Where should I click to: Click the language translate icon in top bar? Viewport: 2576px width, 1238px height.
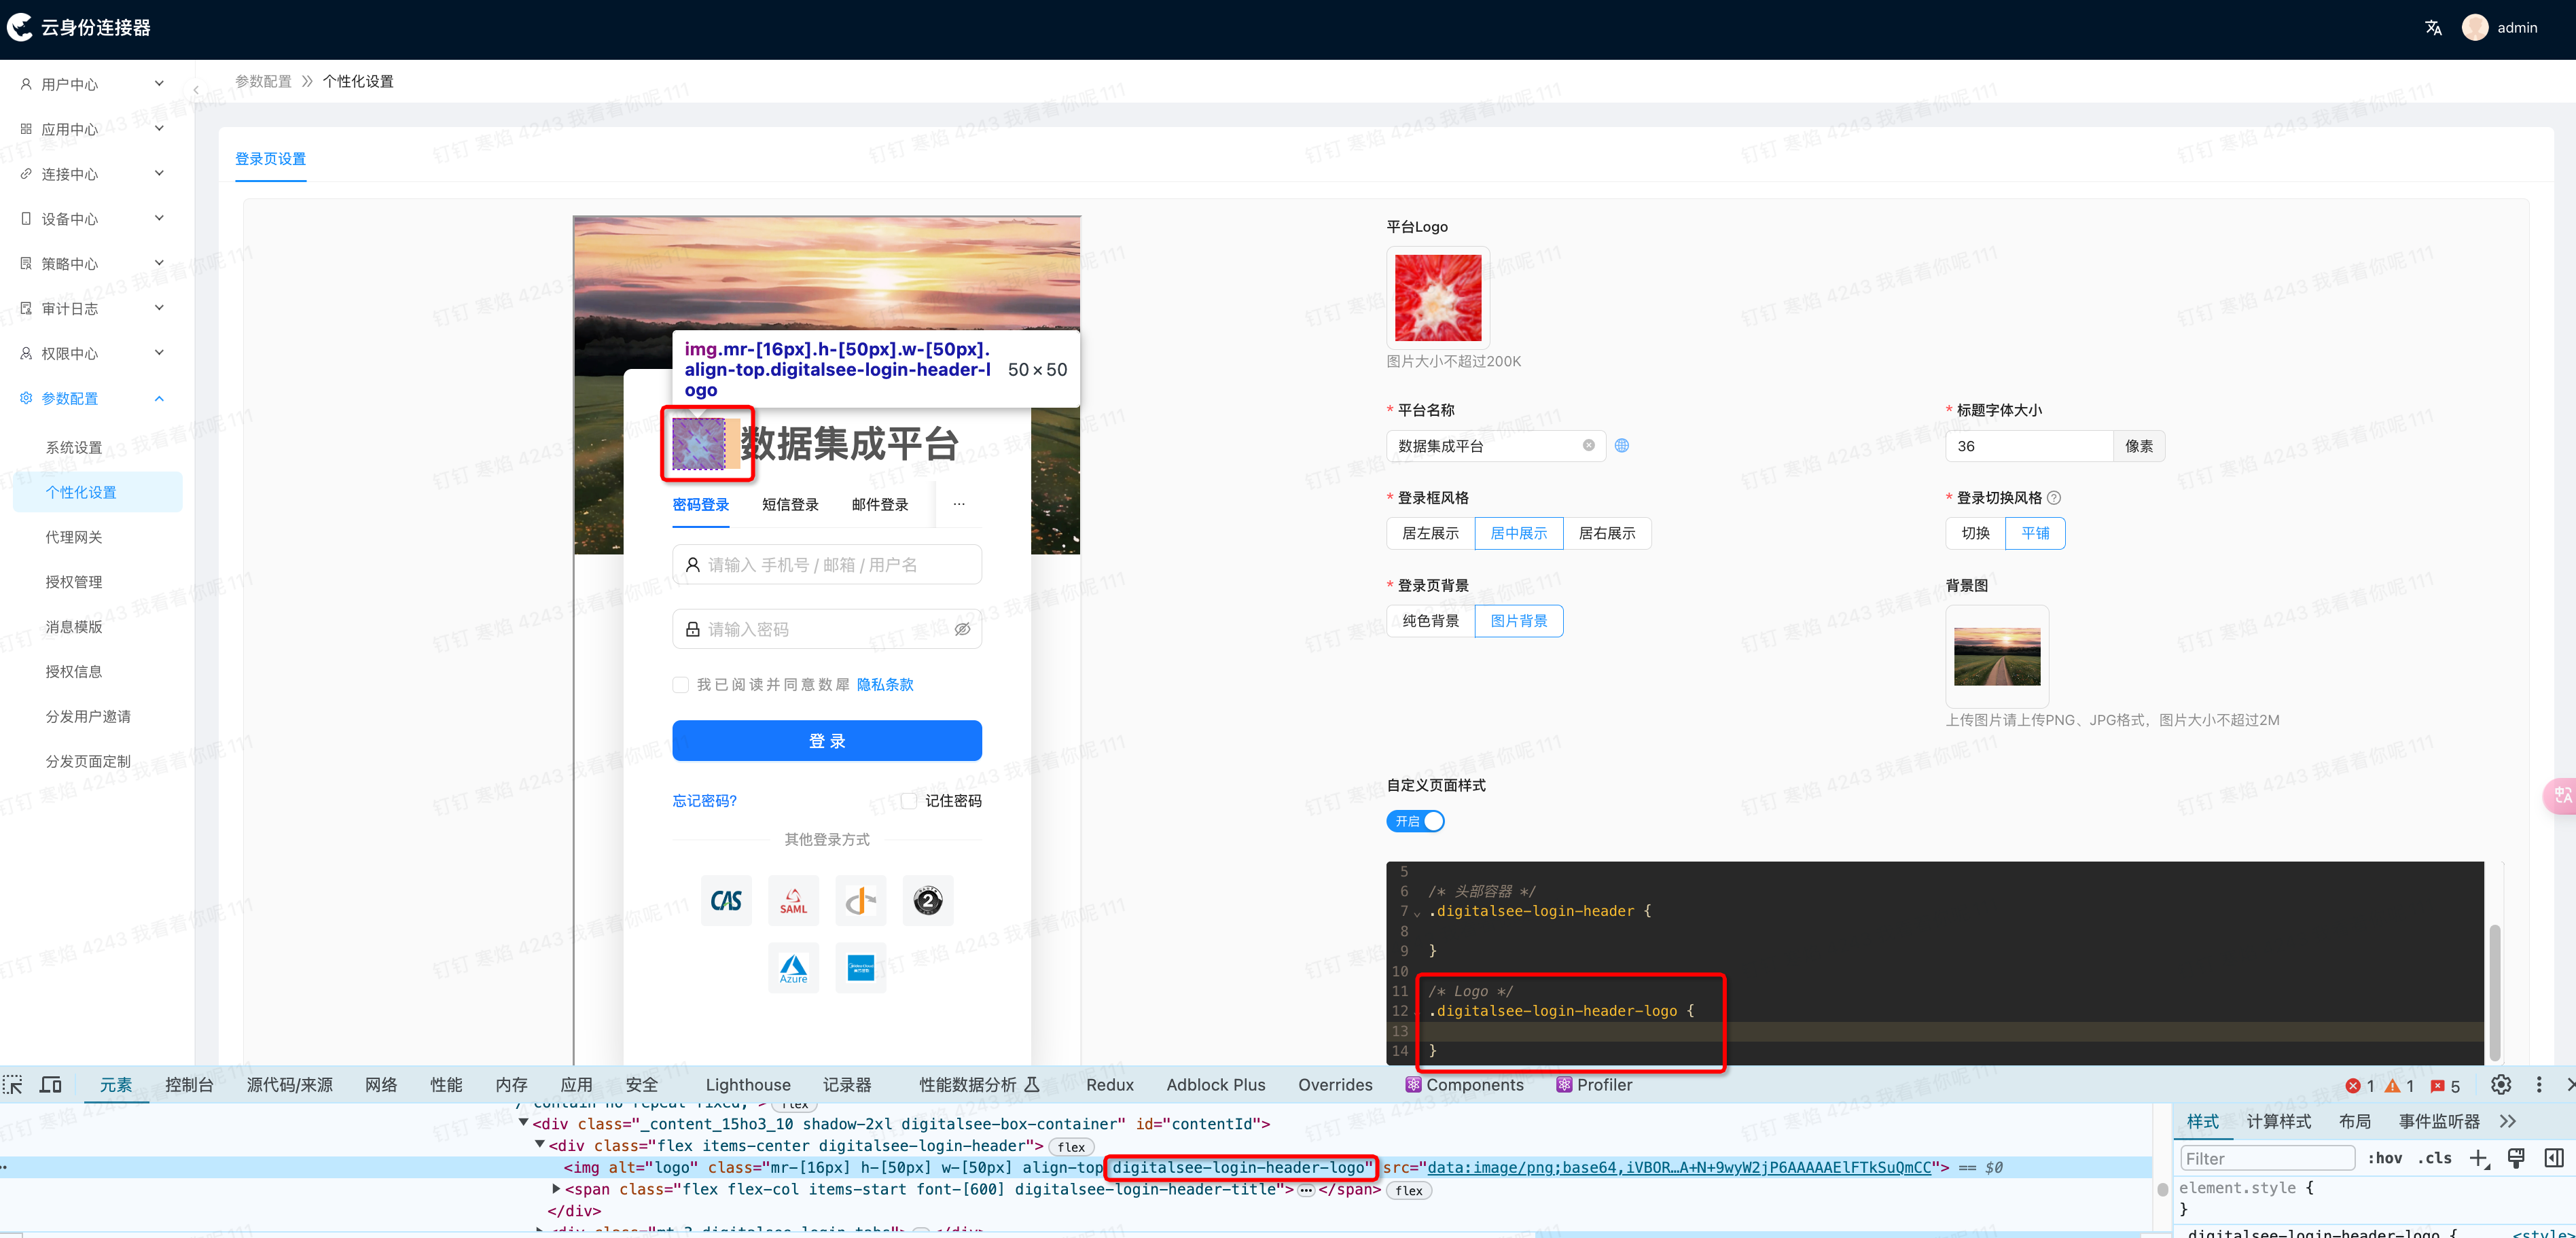click(2433, 28)
